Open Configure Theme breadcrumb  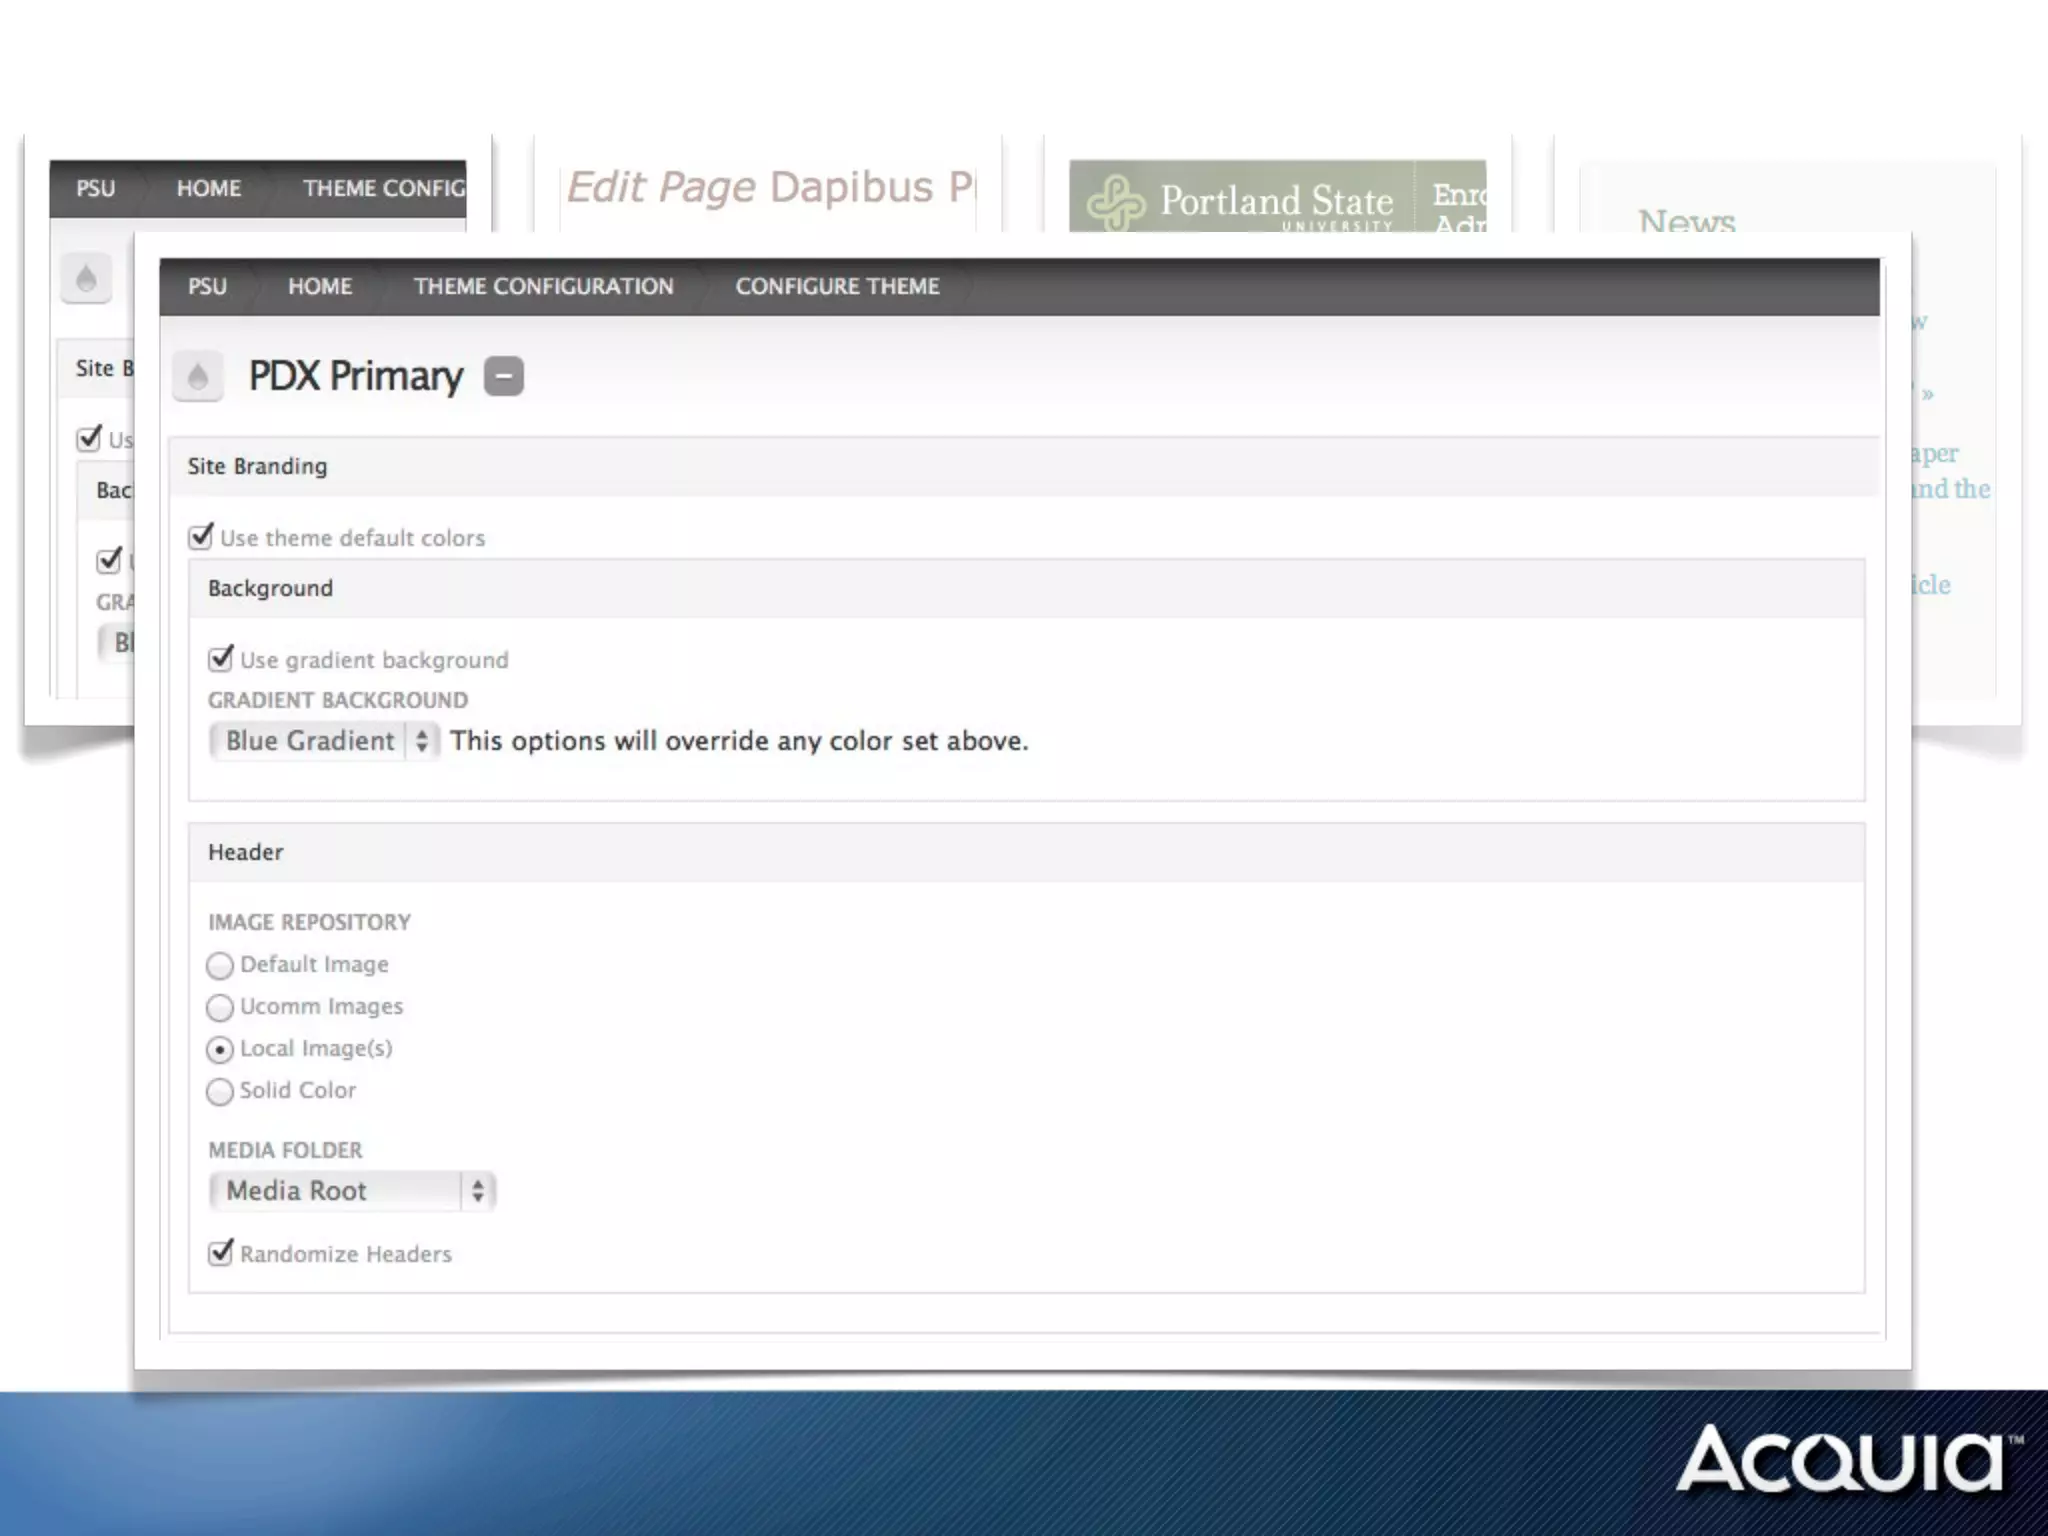[837, 287]
